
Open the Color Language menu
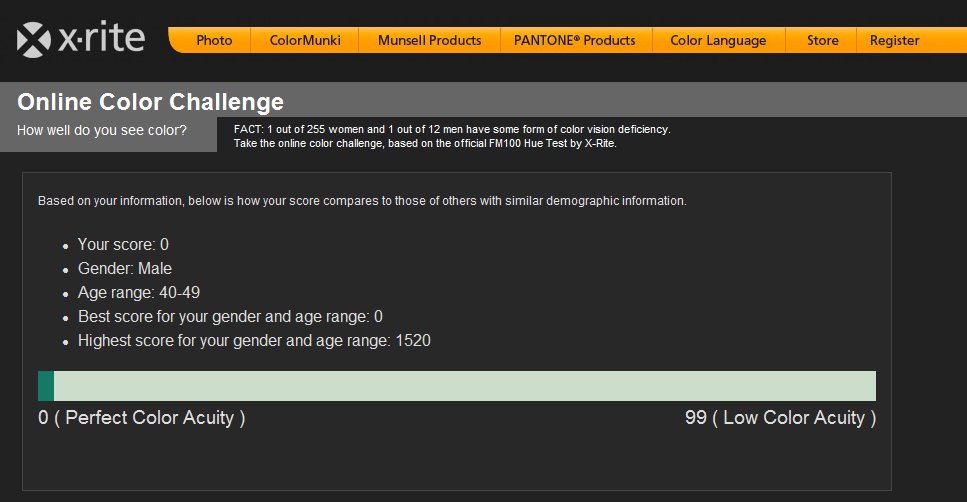coord(718,40)
